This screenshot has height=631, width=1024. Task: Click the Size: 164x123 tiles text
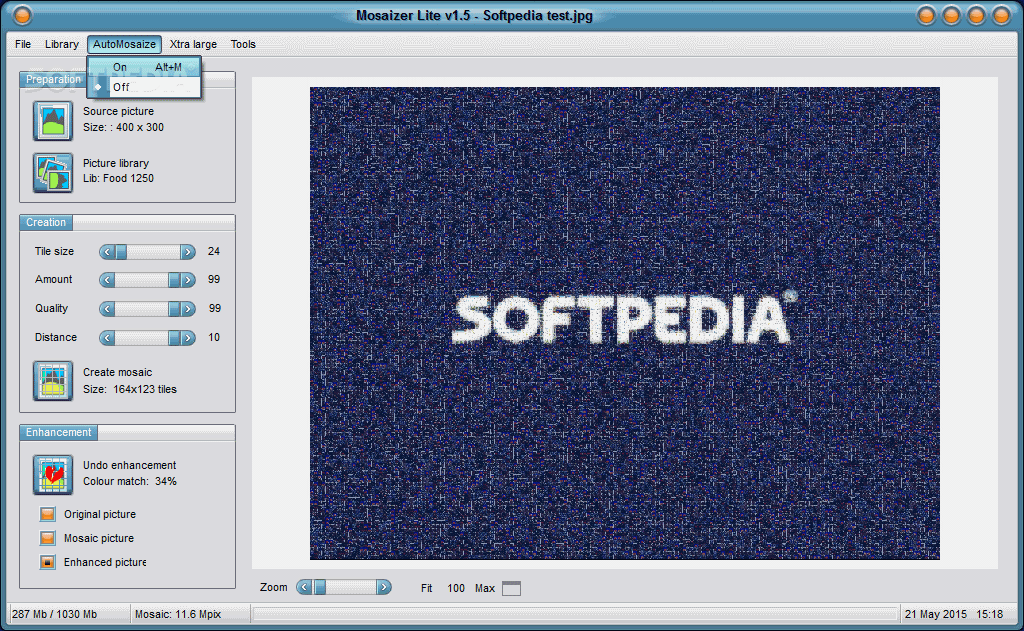coord(129,389)
